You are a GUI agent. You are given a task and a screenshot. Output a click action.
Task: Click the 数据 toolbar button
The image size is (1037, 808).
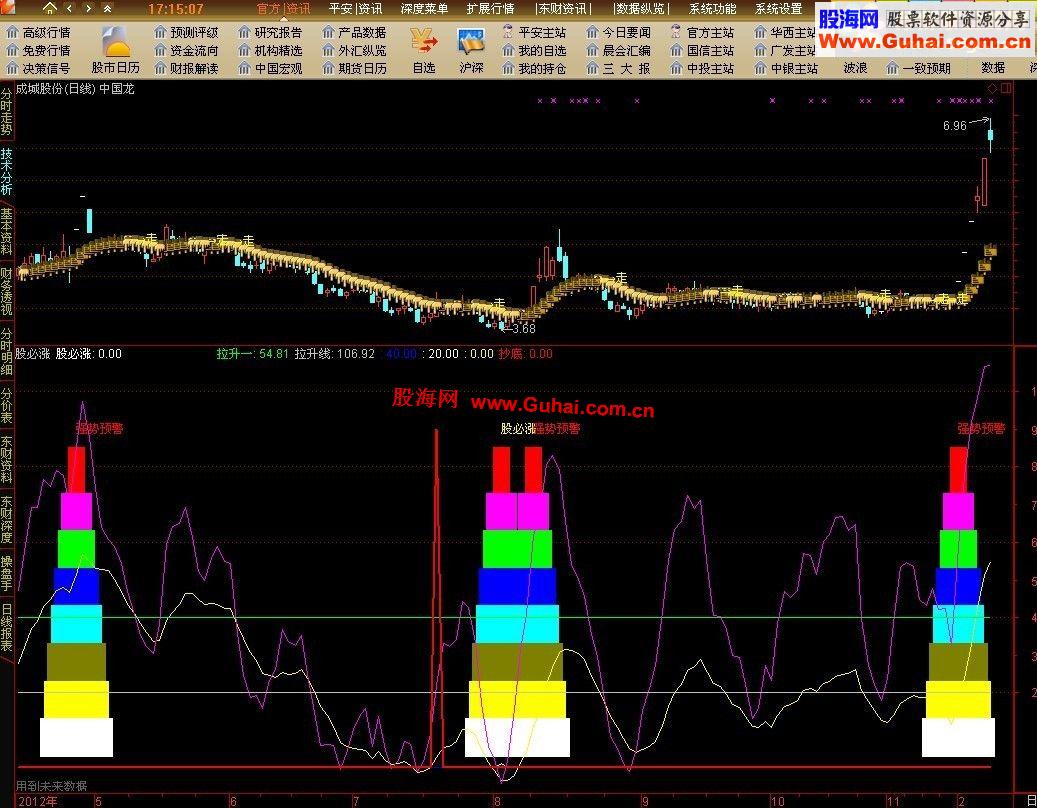(993, 68)
